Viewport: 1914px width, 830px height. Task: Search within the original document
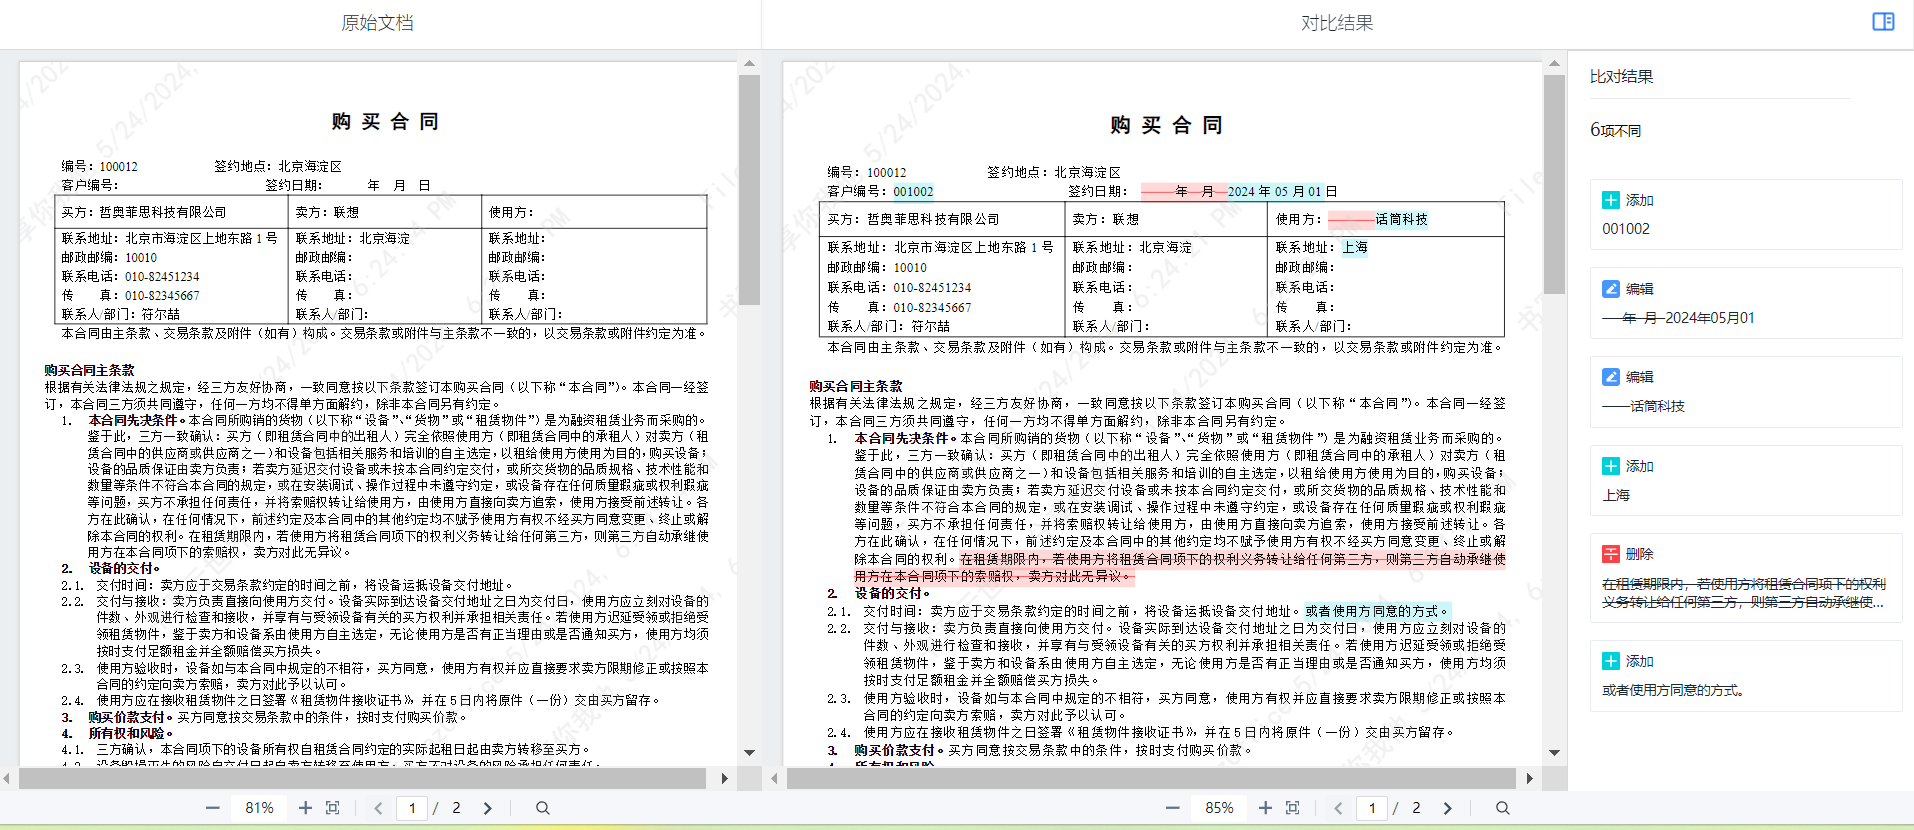pyautogui.click(x=542, y=808)
